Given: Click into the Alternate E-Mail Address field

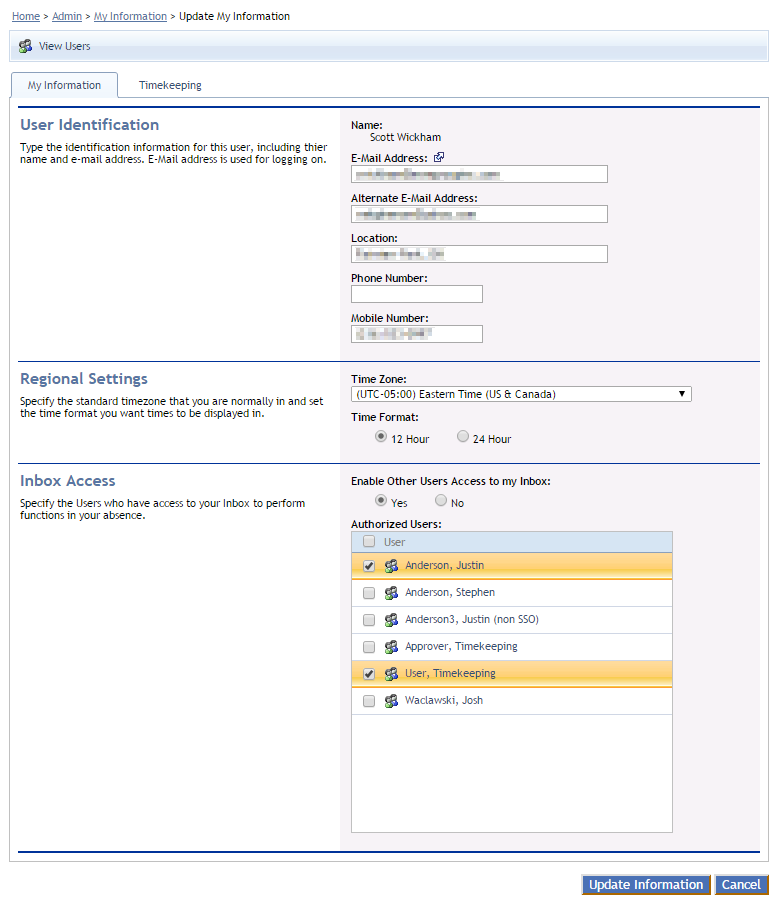Looking at the screenshot, I should click(x=479, y=214).
